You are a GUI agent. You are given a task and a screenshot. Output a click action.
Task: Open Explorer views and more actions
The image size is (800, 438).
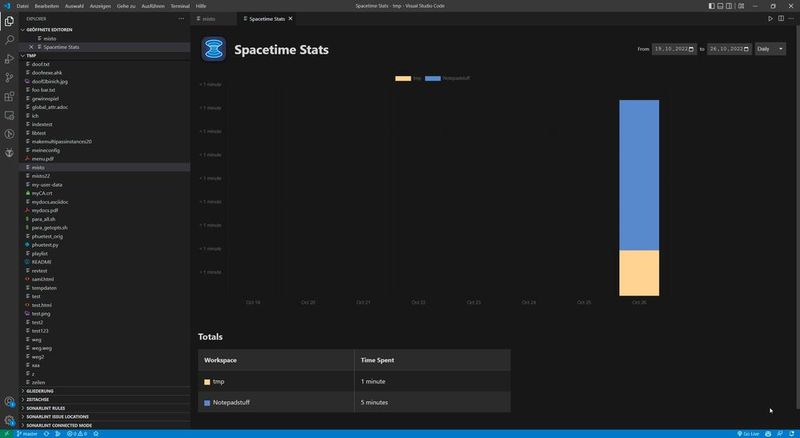[x=181, y=18]
